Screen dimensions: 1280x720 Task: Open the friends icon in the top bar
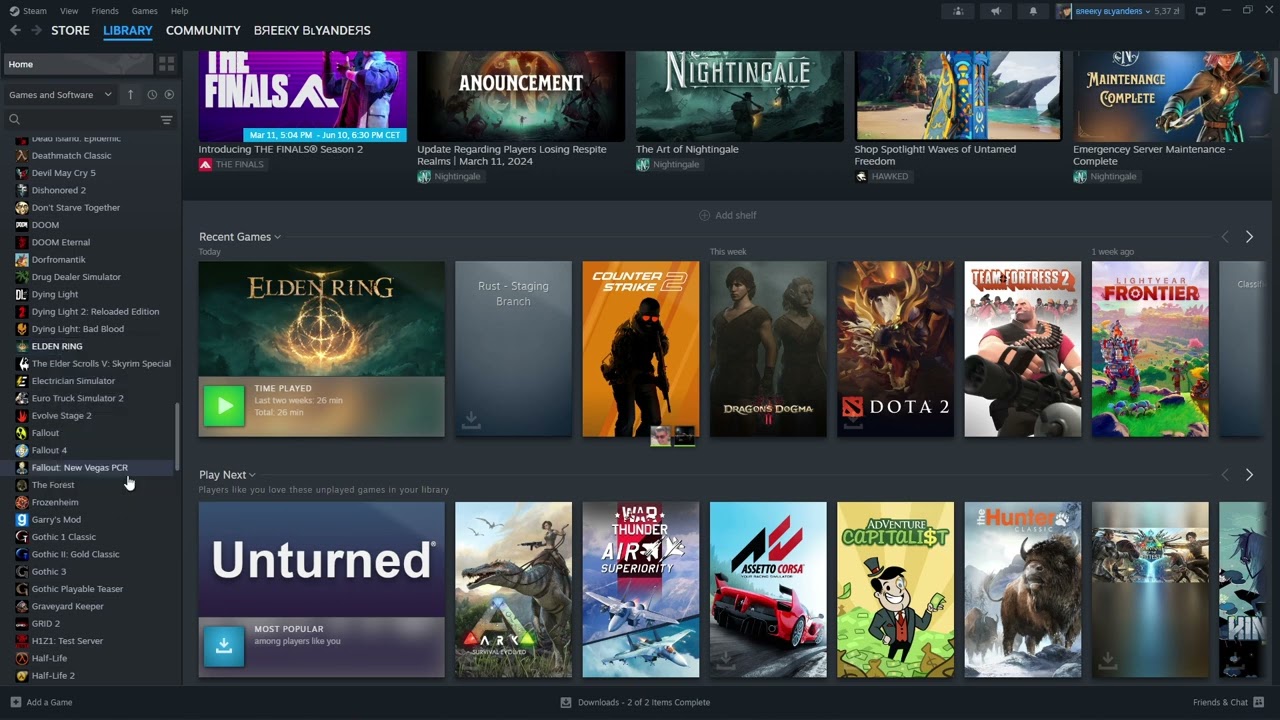click(x=958, y=11)
